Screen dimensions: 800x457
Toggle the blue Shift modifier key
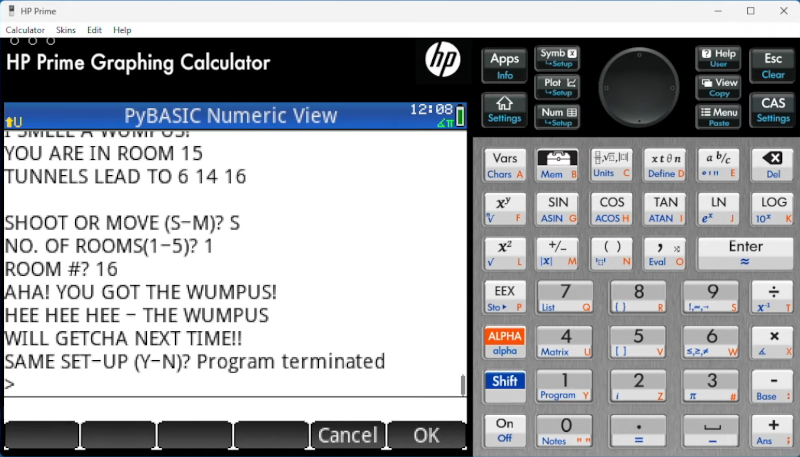pyautogui.click(x=504, y=386)
